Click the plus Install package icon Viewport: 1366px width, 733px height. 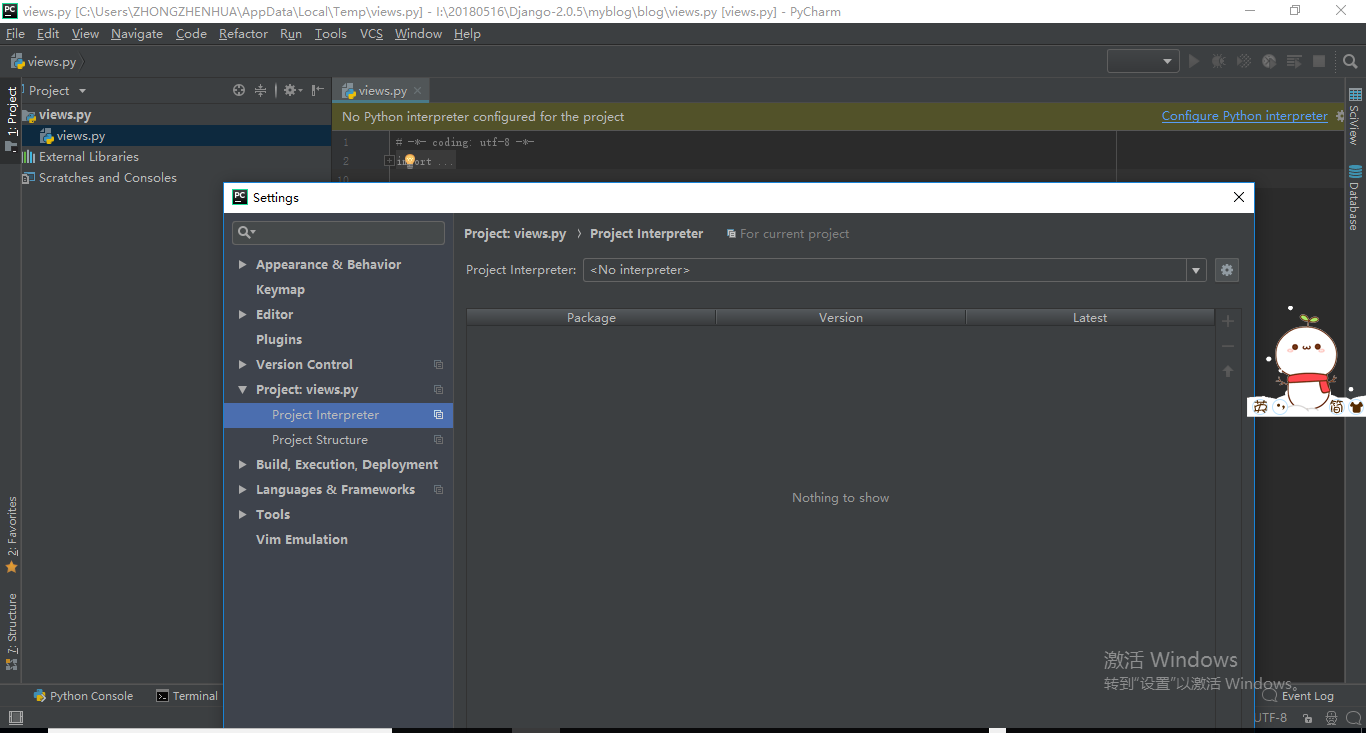(1228, 321)
